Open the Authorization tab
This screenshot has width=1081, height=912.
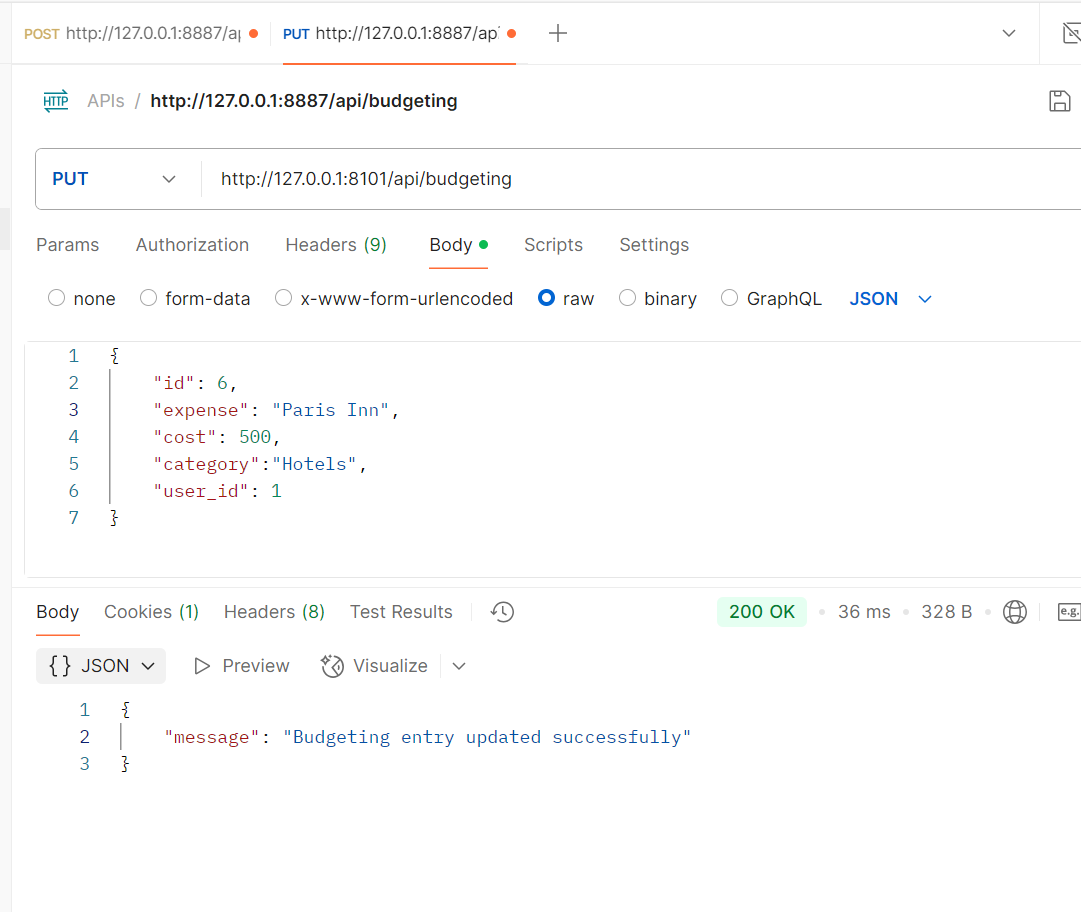[192, 245]
